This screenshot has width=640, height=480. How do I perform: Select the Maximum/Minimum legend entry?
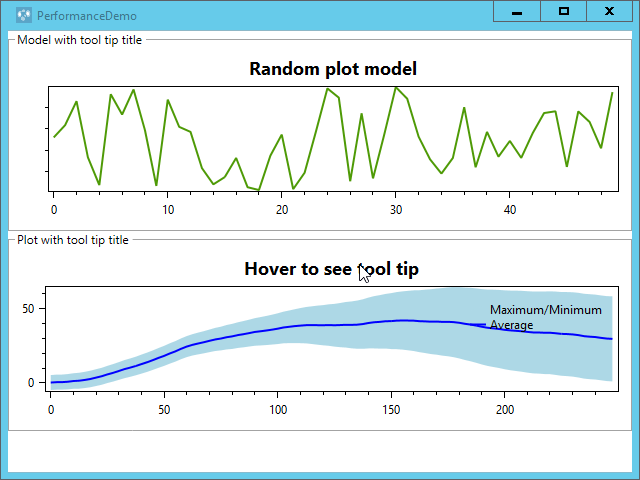pyautogui.click(x=545, y=310)
